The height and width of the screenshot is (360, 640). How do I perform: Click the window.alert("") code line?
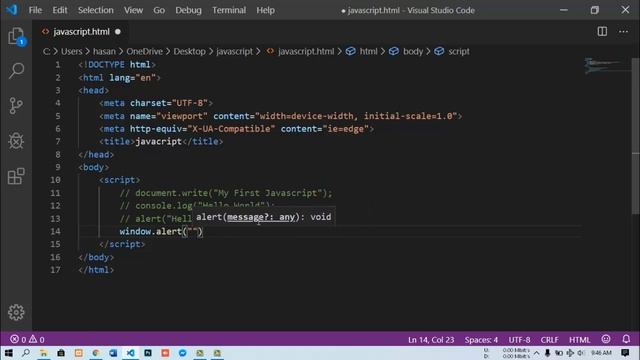pyautogui.click(x=161, y=231)
